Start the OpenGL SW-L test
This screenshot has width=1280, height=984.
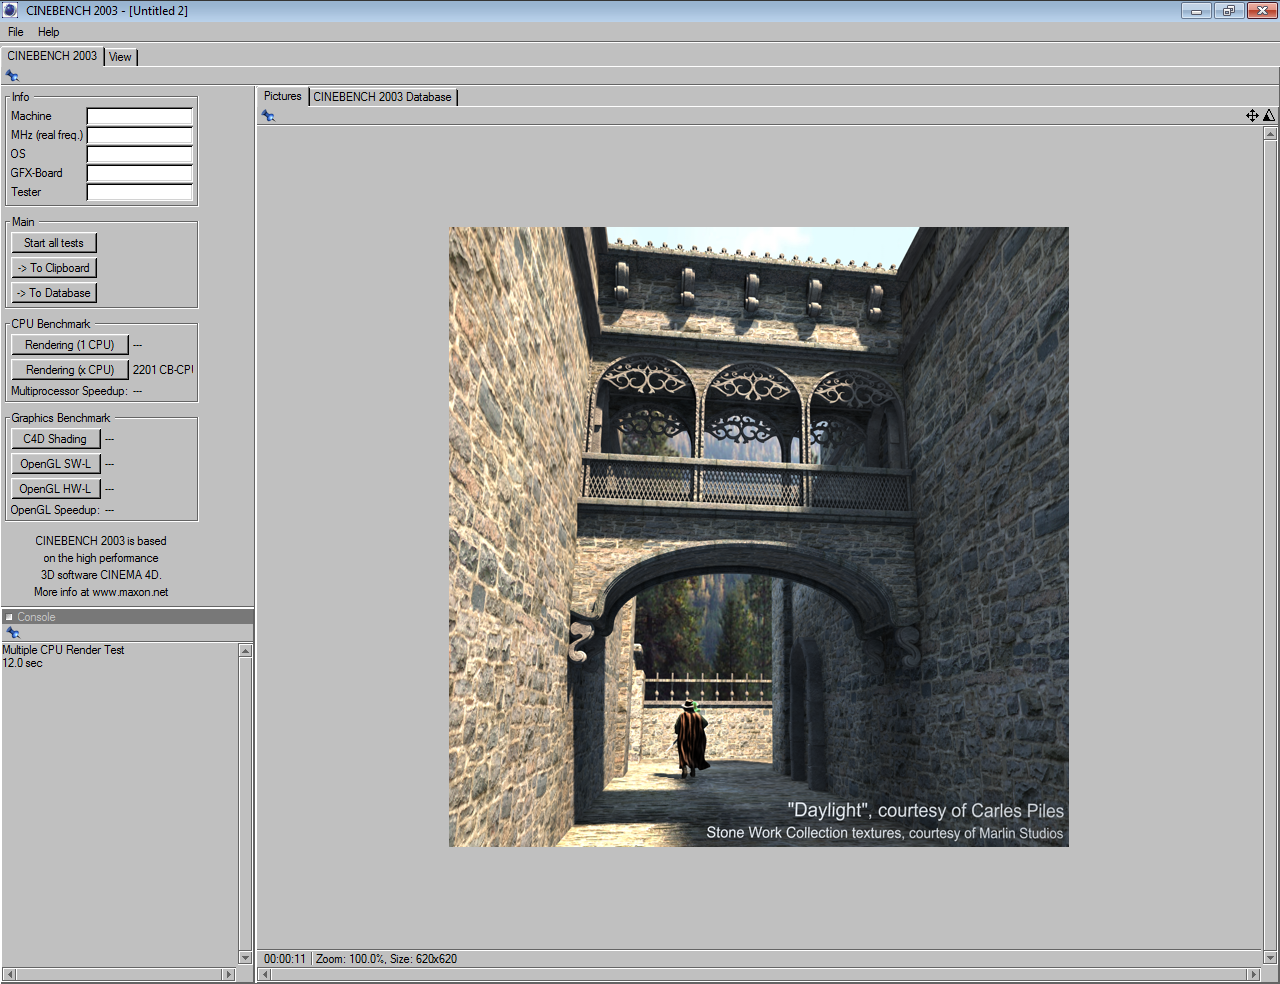pos(56,464)
